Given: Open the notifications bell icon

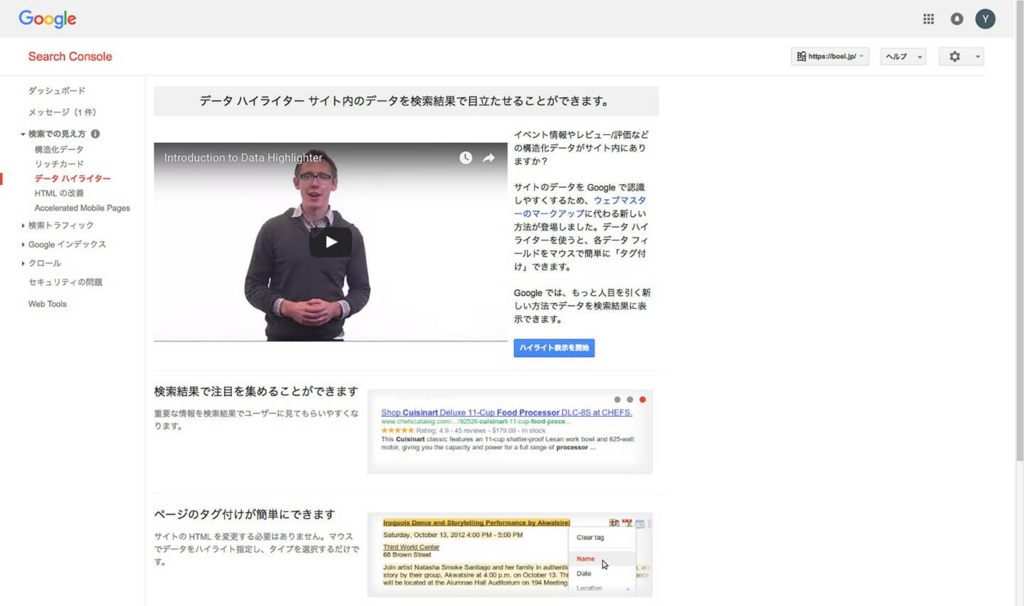Looking at the screenshot, I should click(x=957, y=19).
